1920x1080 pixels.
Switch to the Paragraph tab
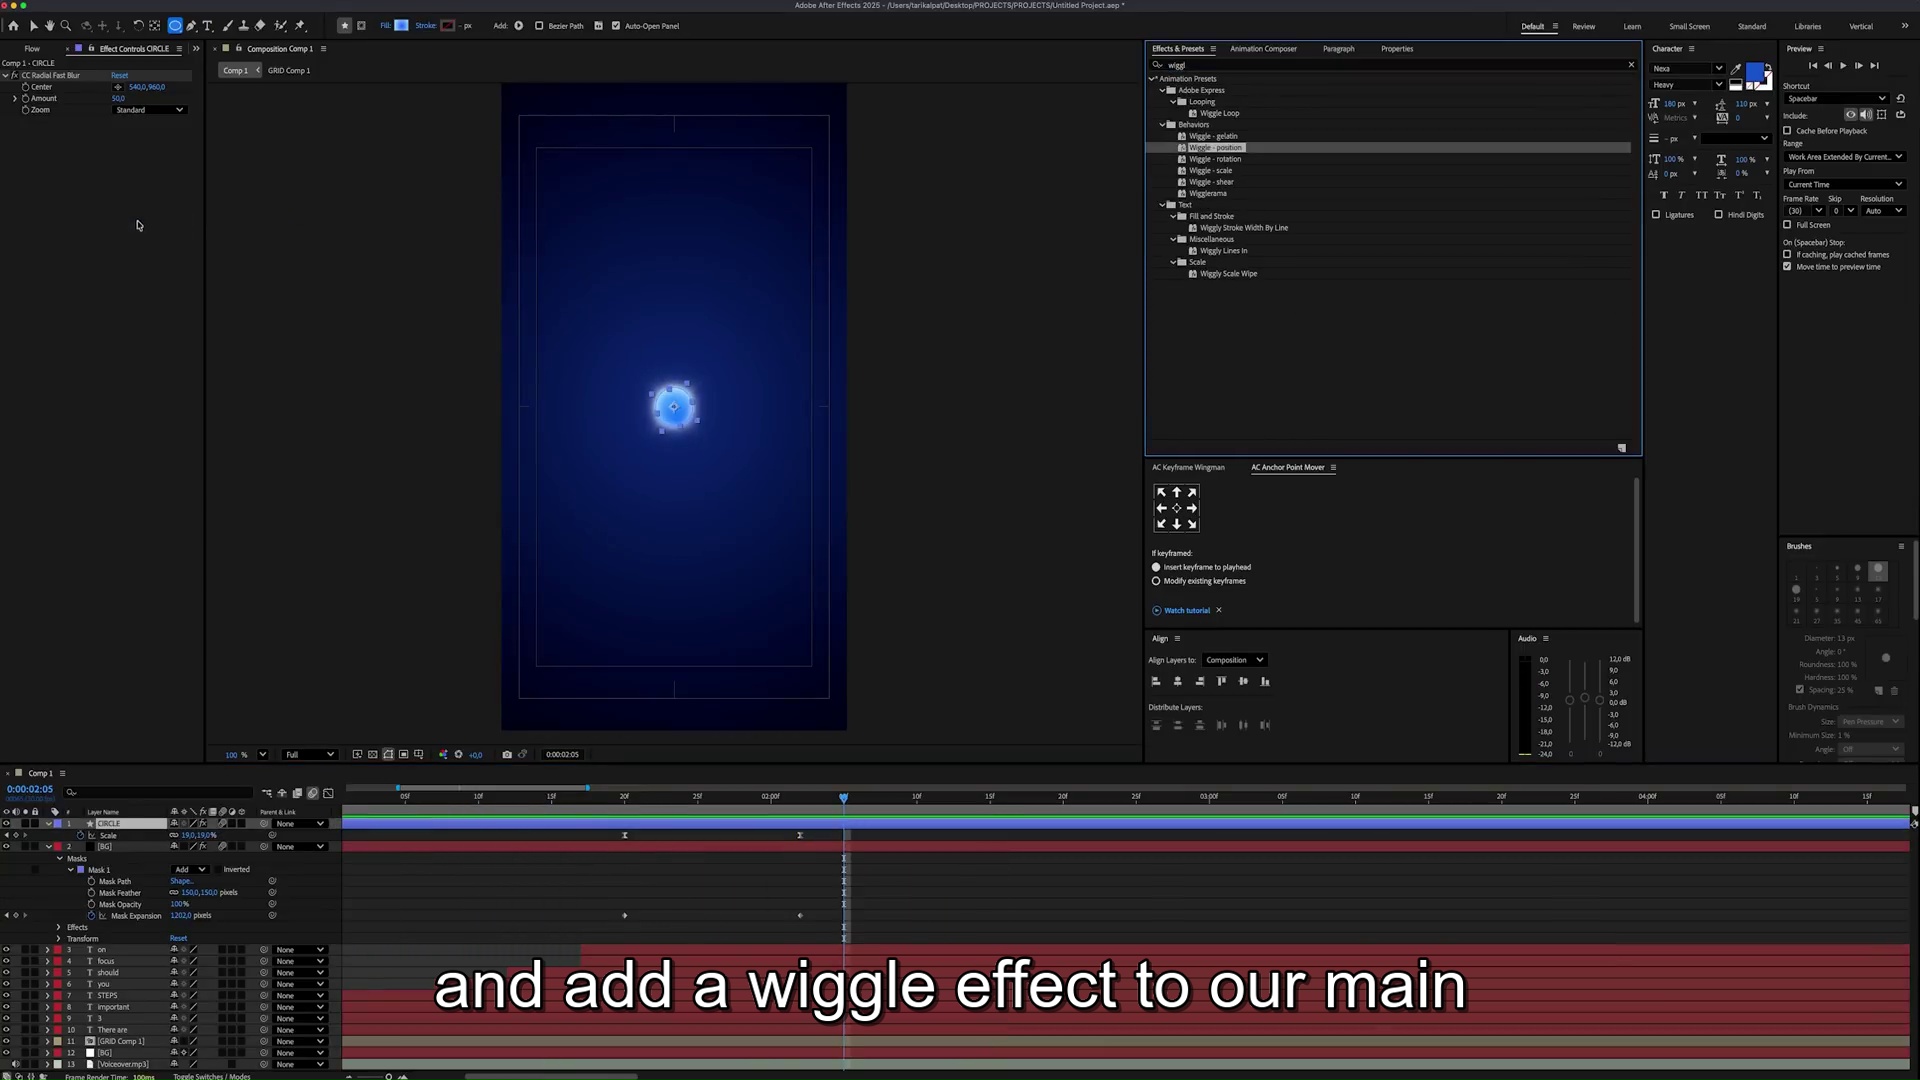click(1338, 49)
